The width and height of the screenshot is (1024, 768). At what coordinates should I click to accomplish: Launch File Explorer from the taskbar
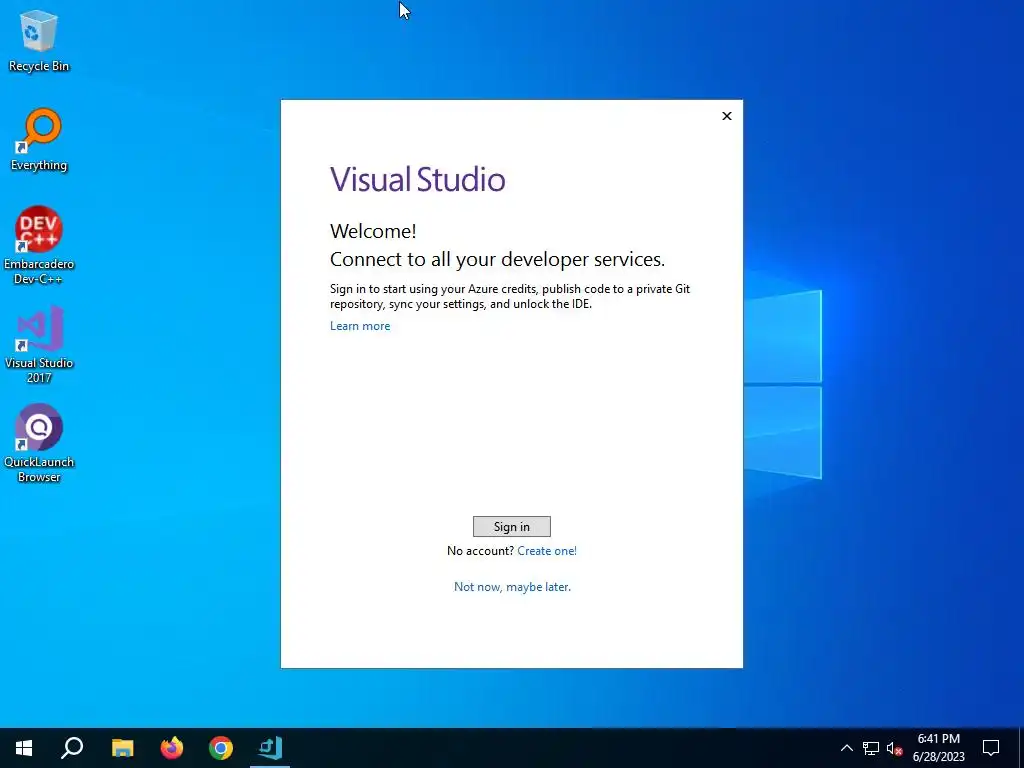point(122,748)
